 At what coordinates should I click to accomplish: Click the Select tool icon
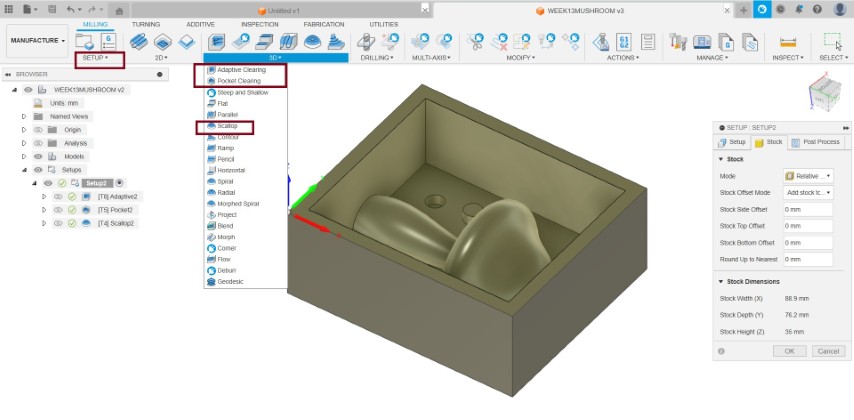[832, 41]
